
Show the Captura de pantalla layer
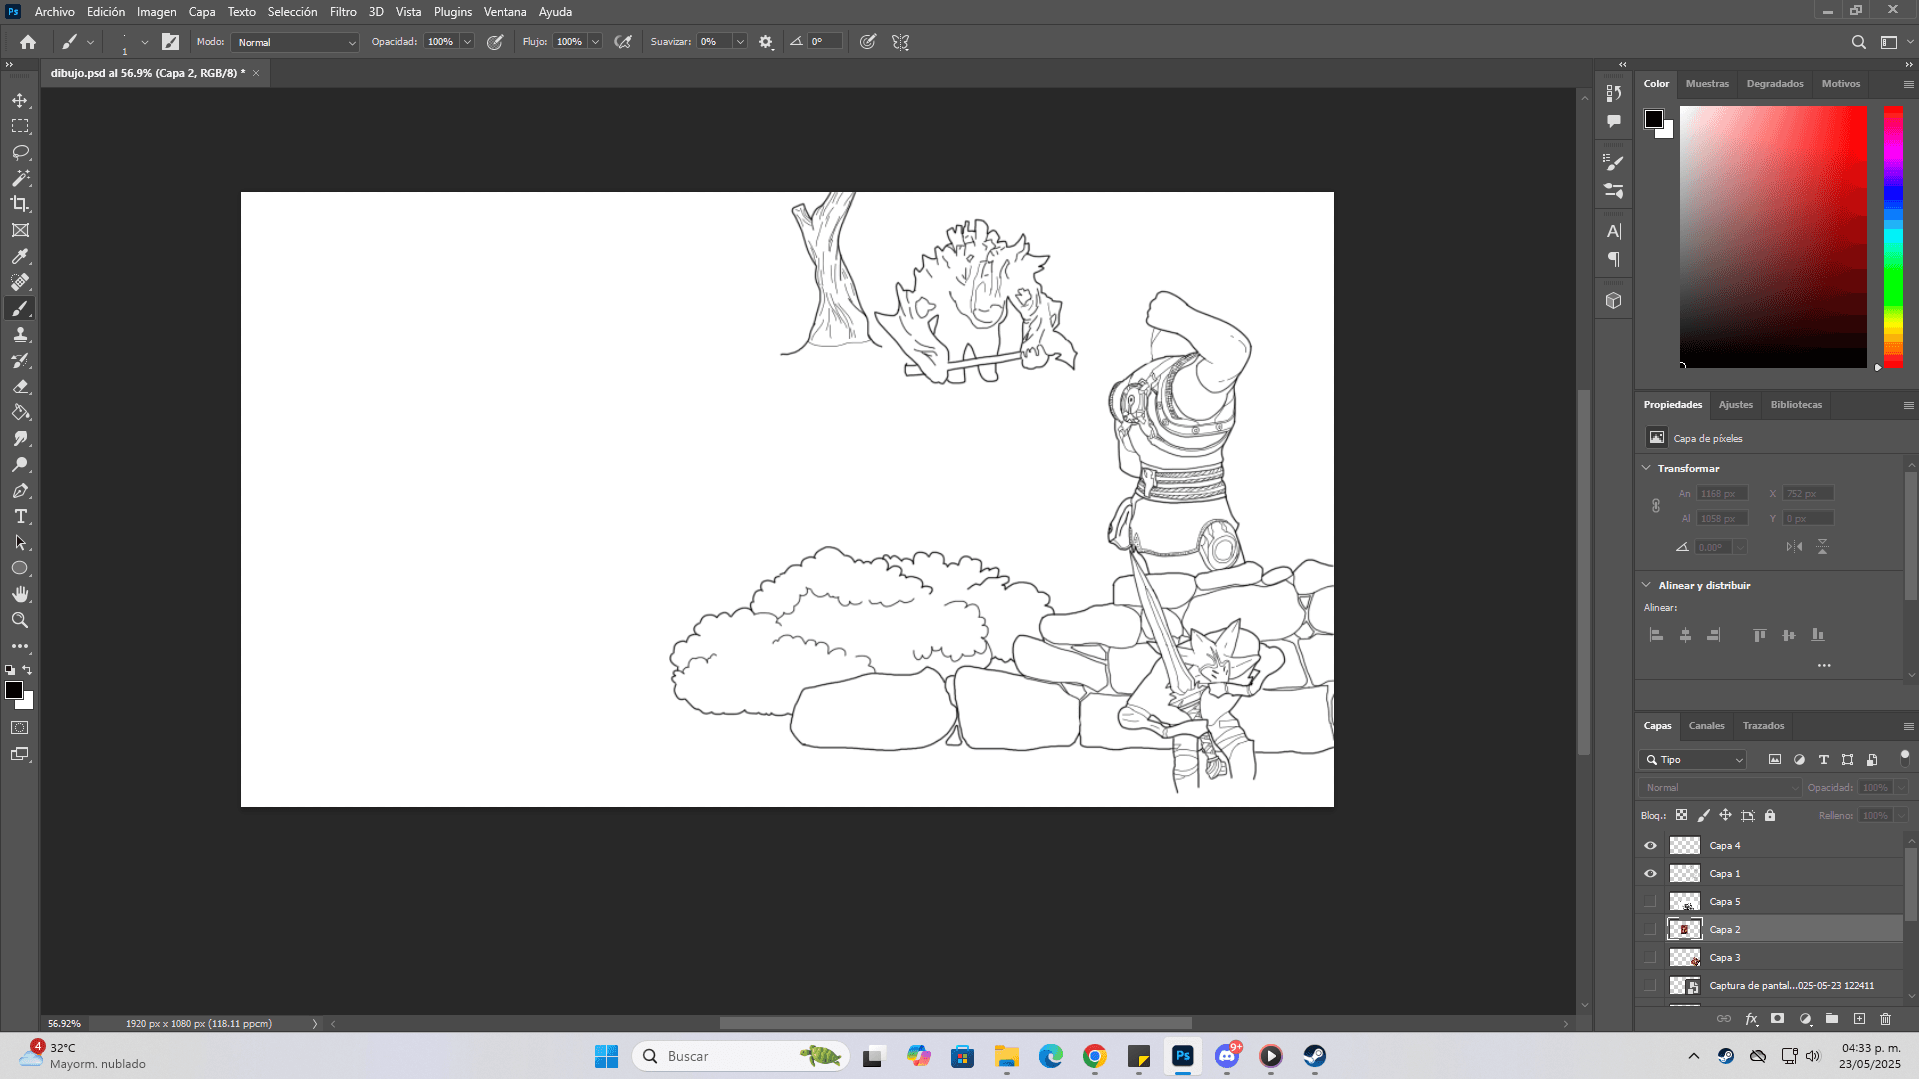(1650, 986)
